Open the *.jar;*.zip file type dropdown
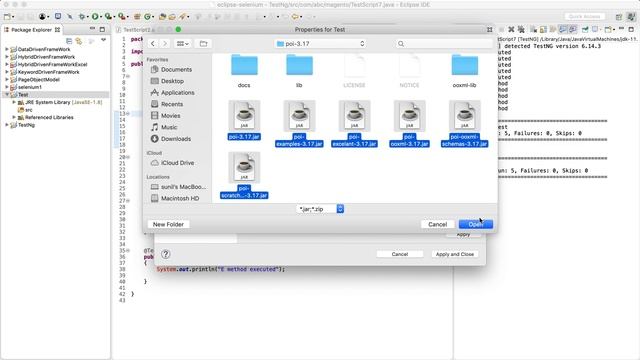 [320, 209]
